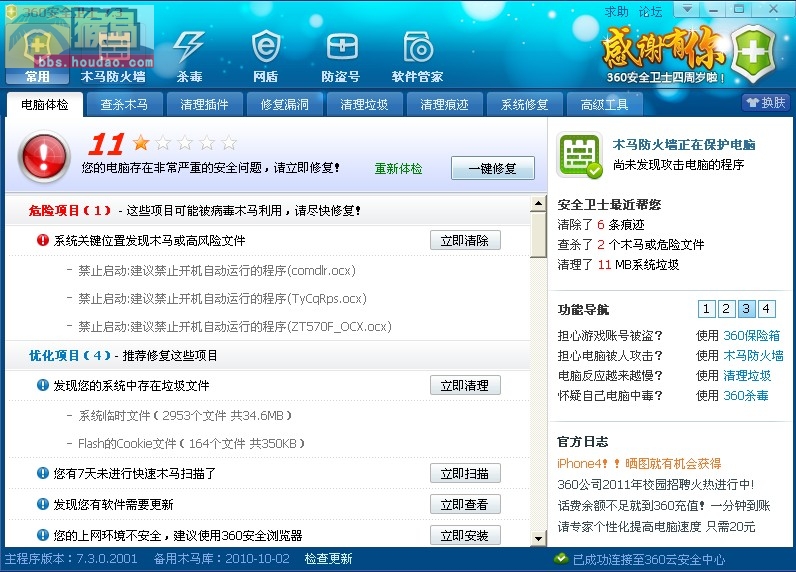
Task: Click the green shield anniversary badge
Action: click(753, 53)
